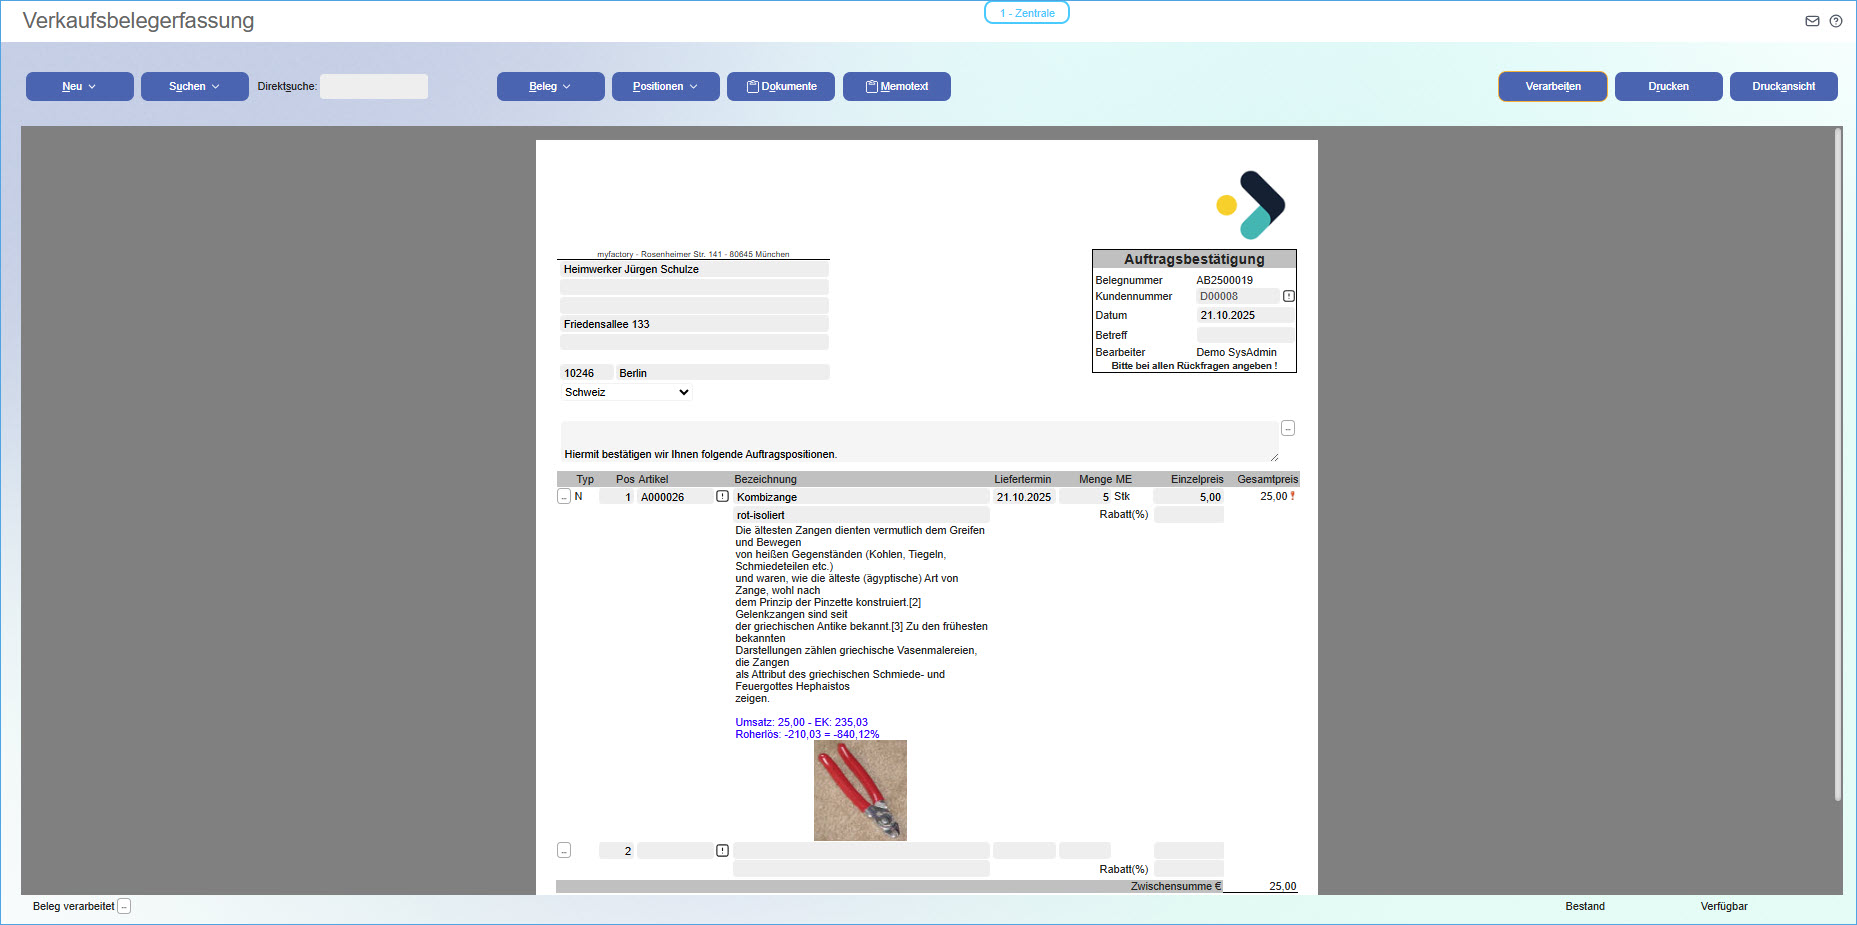
Task: Open the Memotext button
Action: (897, 86)
